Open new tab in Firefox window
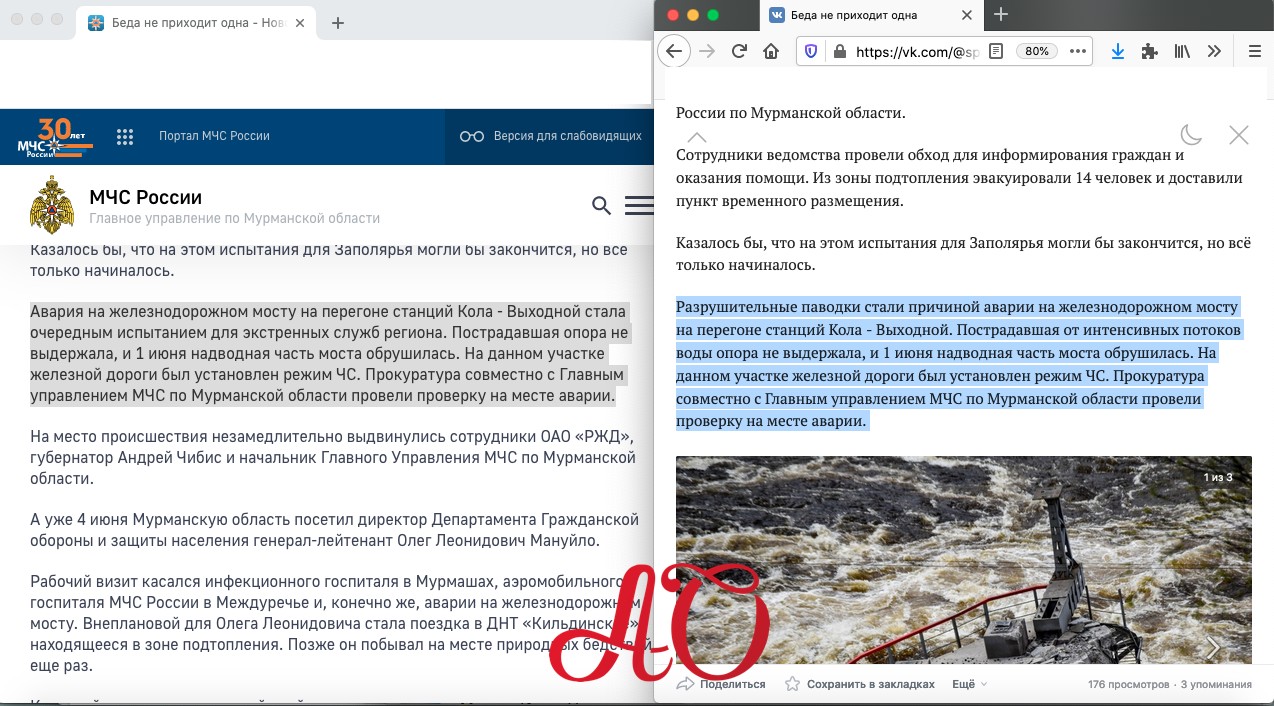 pos(1001,14)
